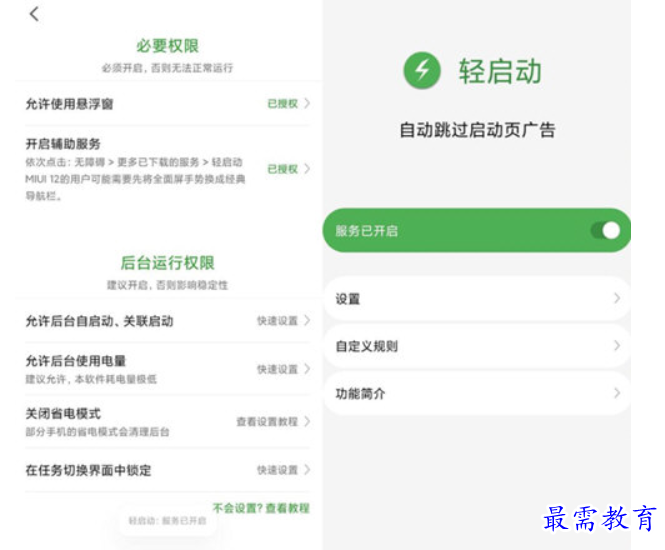
Task: Click 已授权 status next to 允许使用悬浮窗
Action: tap(282, 103)
